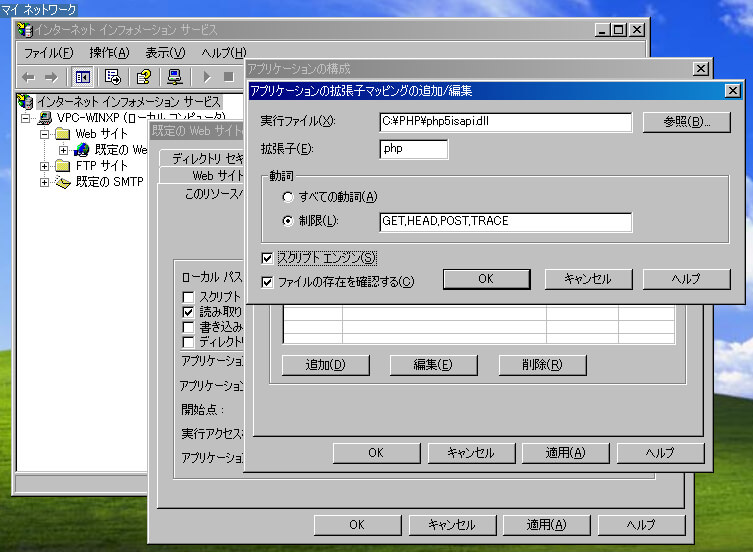Click the 拡張子 input field containing php

(413, 149)
